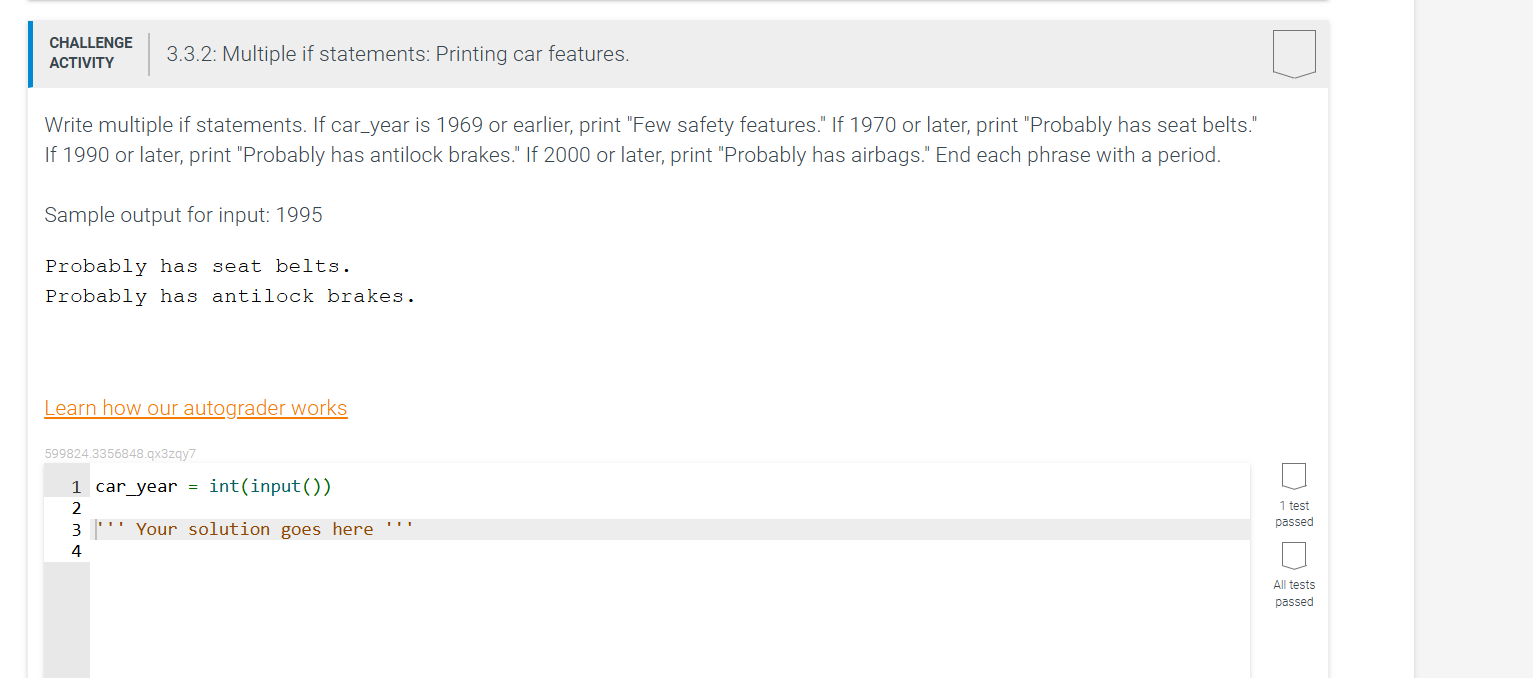This screenshot has height=678, width=1533.
Task: Click the resource ID text above the editor
Action: 119,453
